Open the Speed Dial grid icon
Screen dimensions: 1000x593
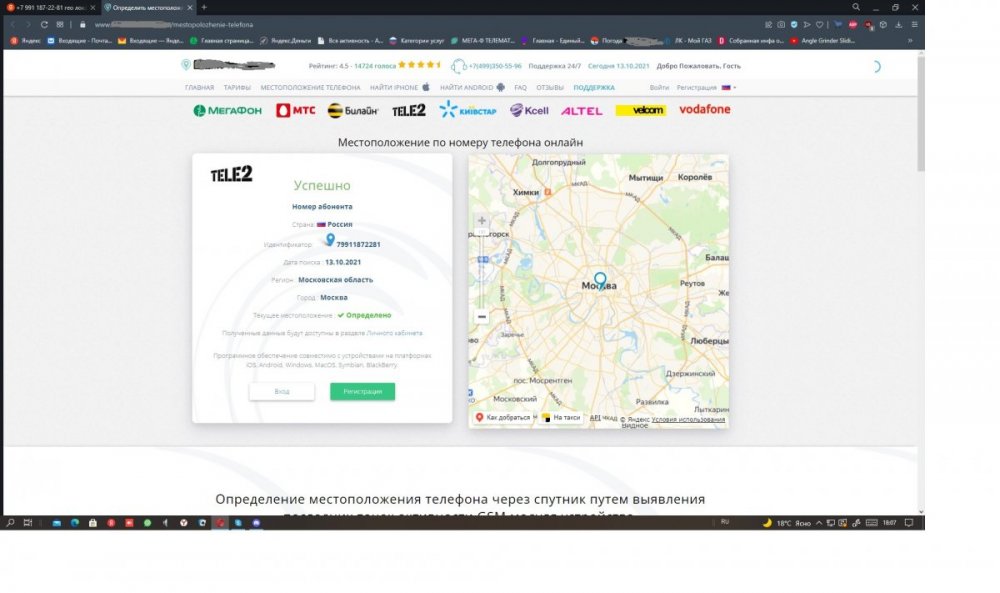[60, 24]
